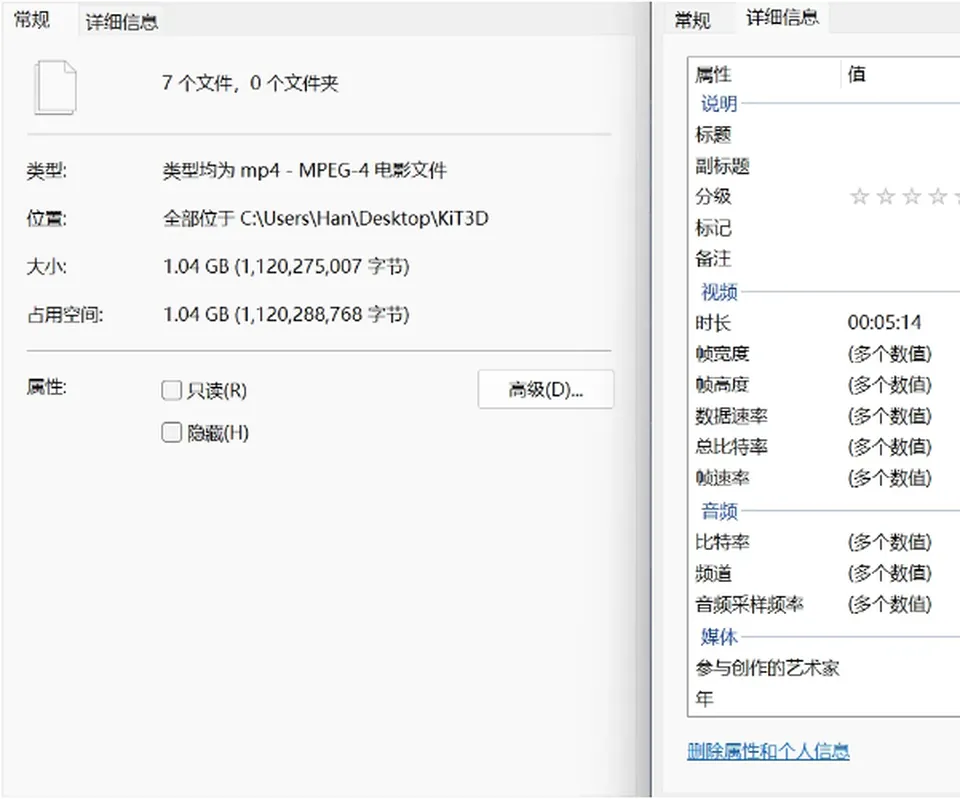Select the 数据速率 property row
This screenshot has width=960, height=799.
[x=825, y=416]
